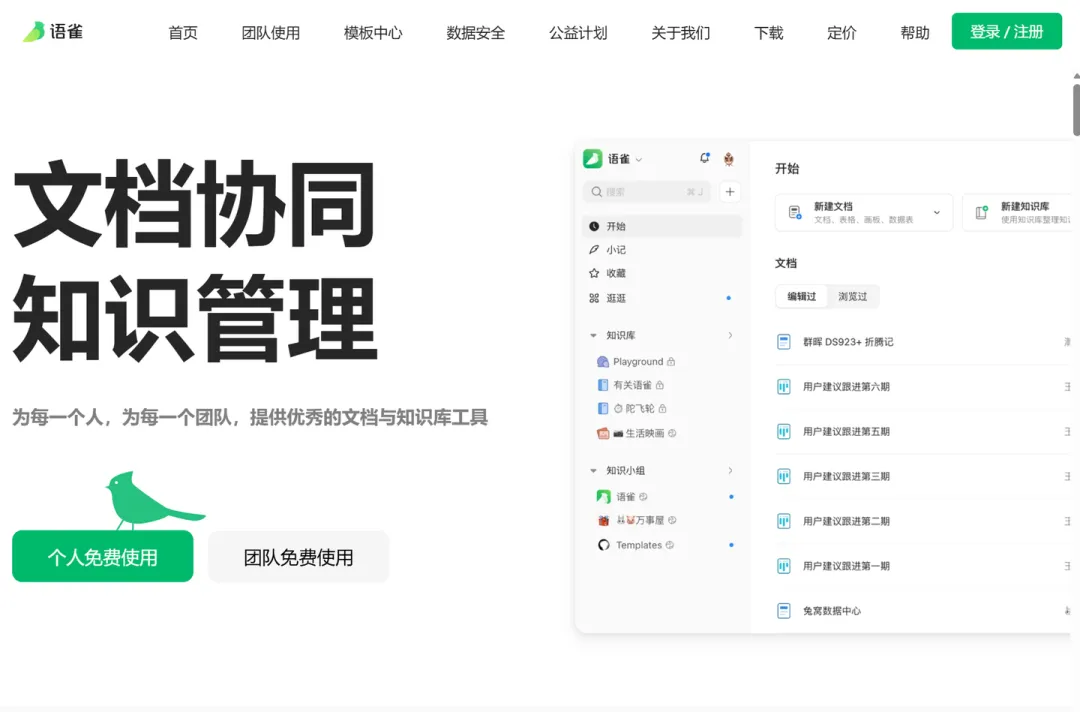
Task: Click the 新建知识库 card title
Action: tap(1025, 207)
